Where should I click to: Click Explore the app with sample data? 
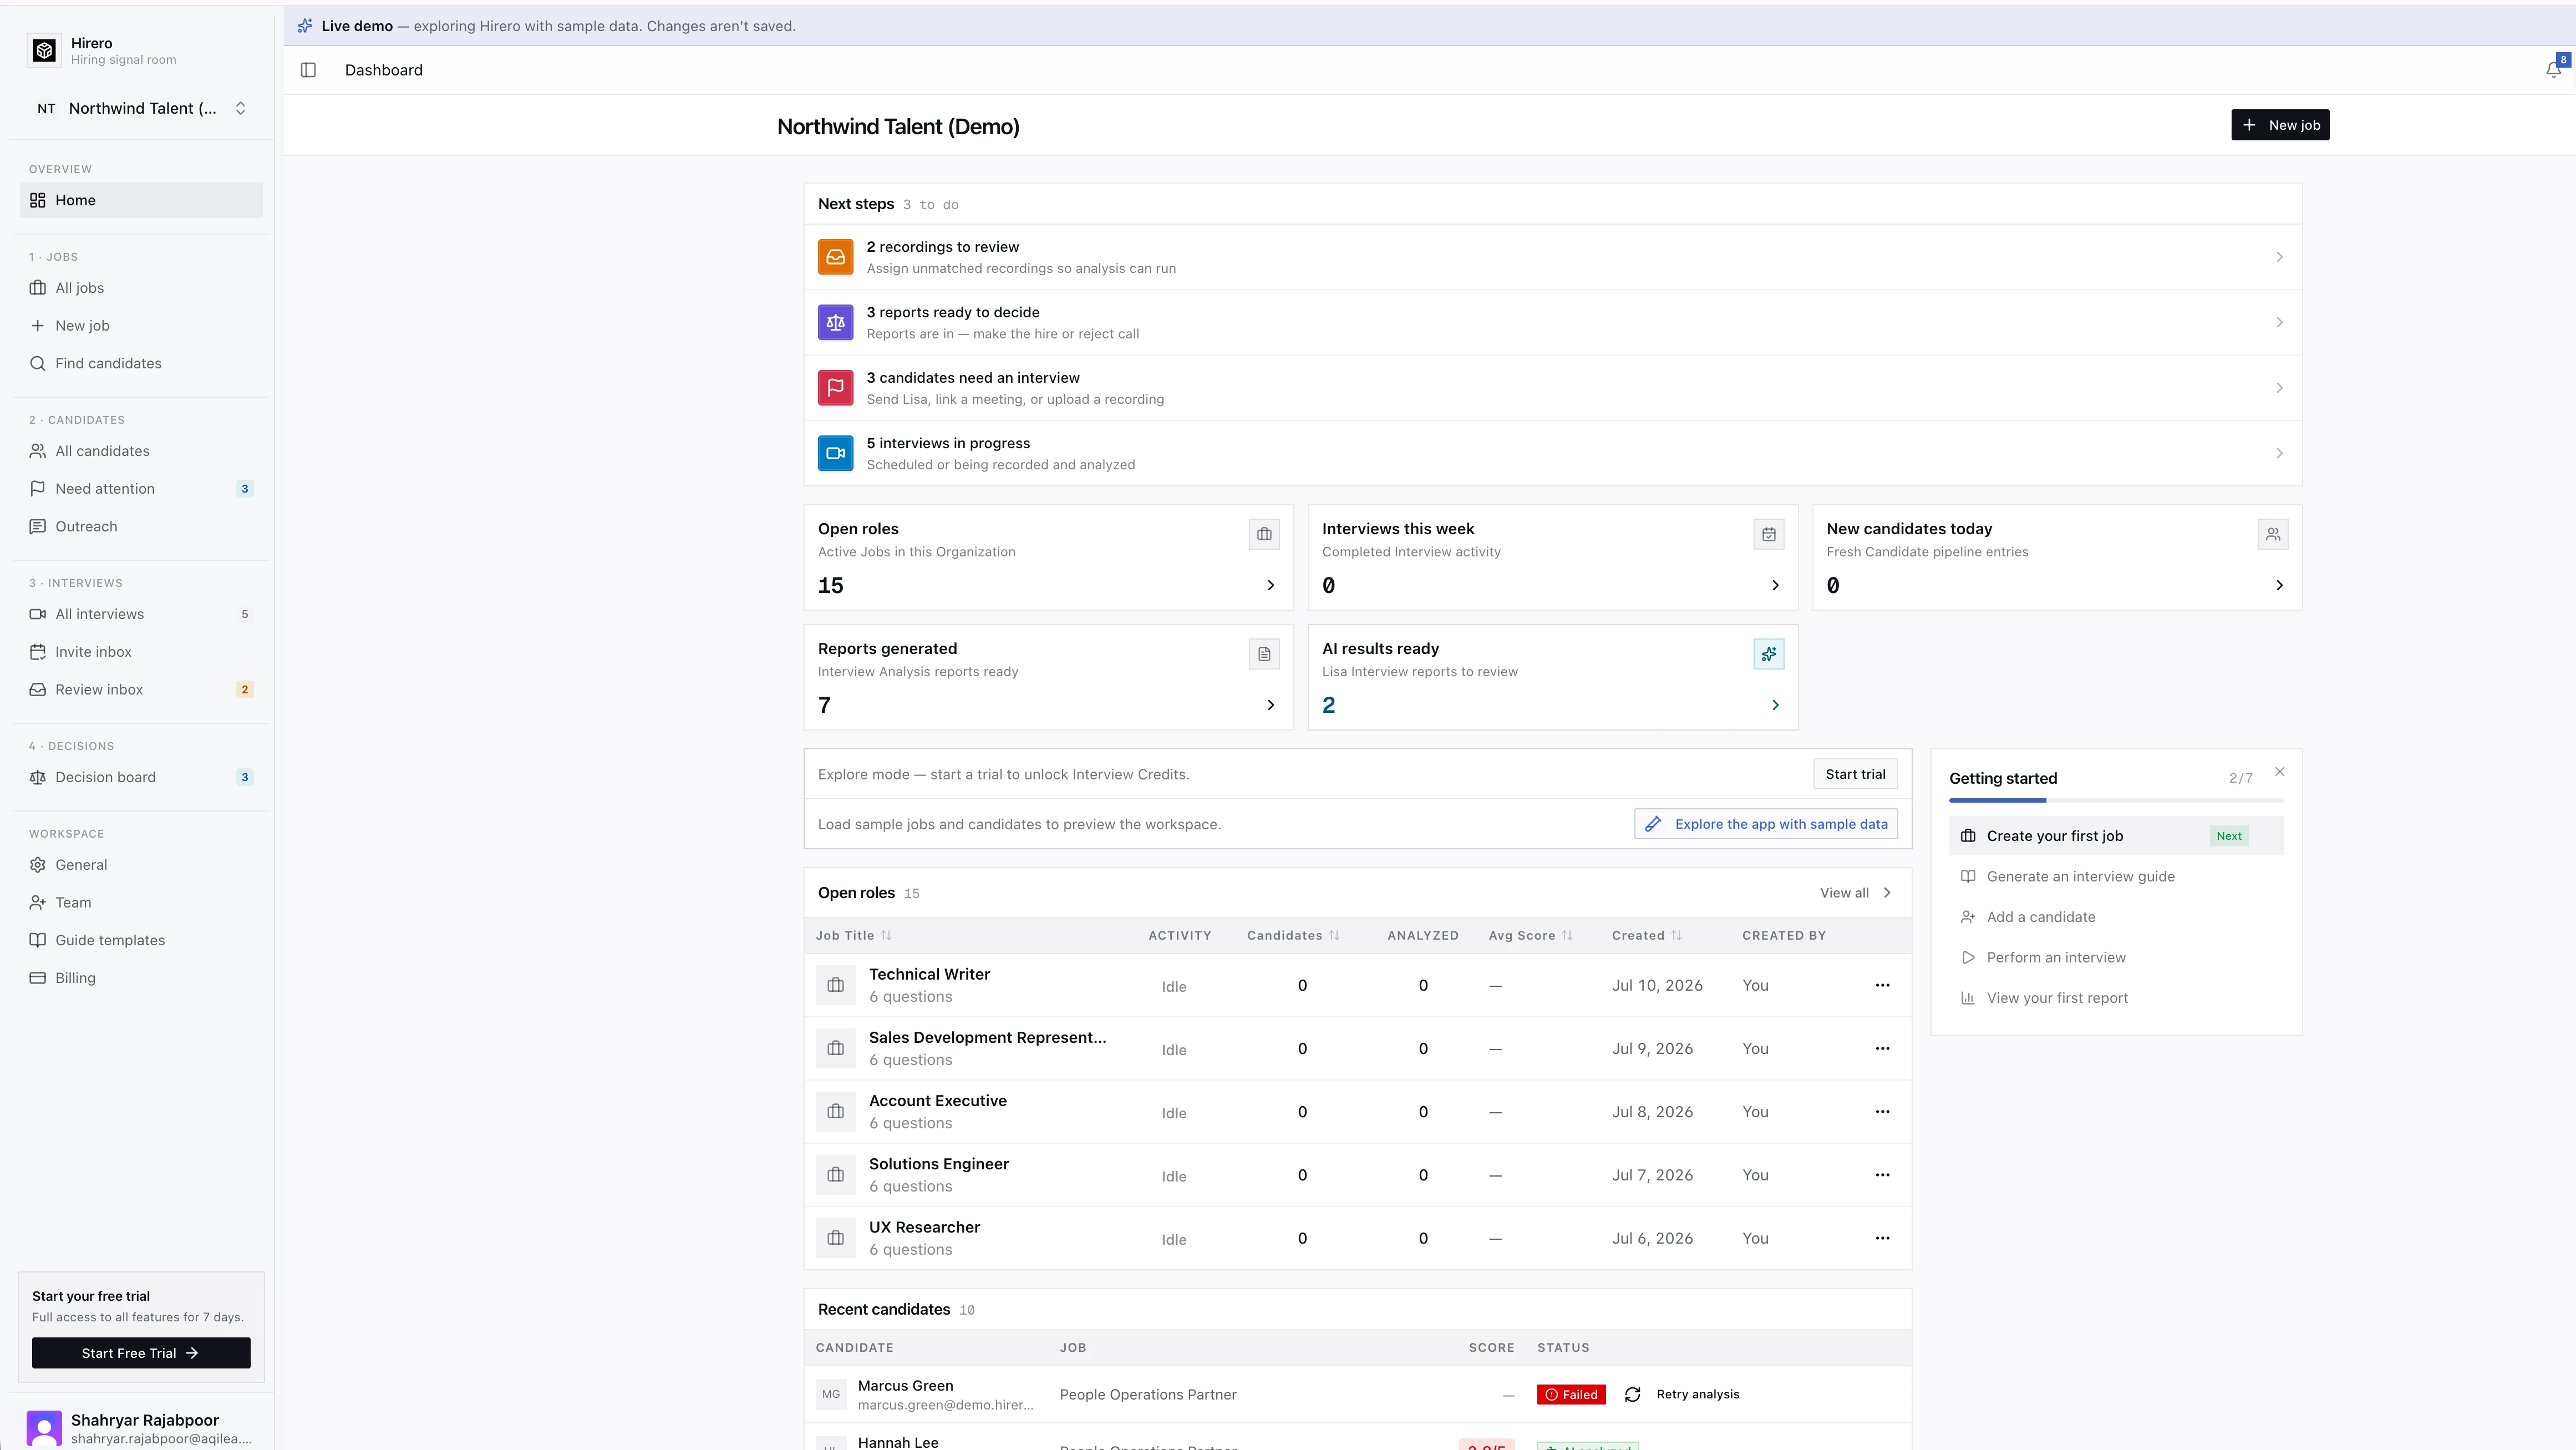click(1766, 824)
